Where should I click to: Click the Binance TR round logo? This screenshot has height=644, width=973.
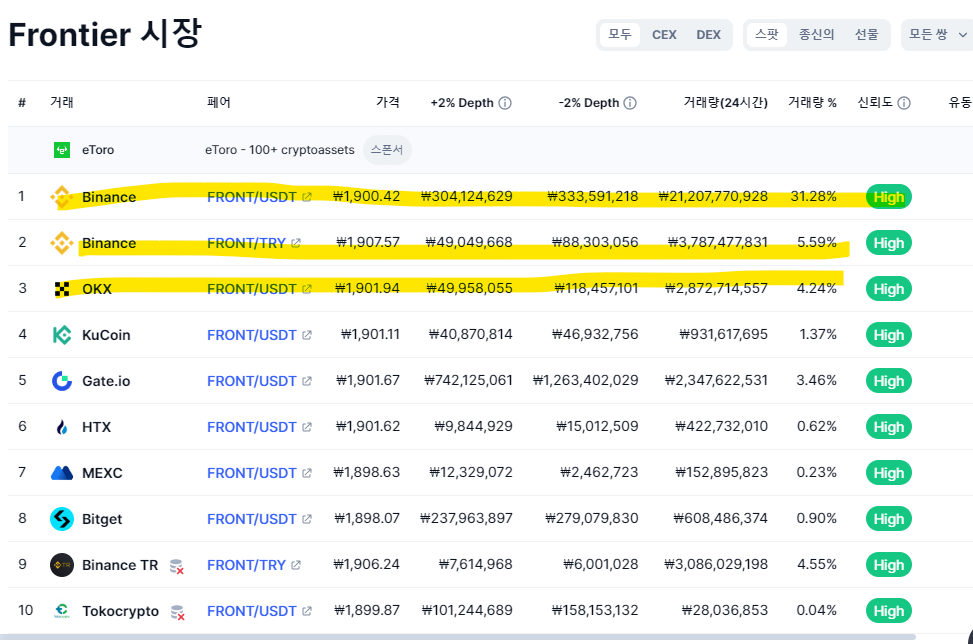[x=62, y=565]
